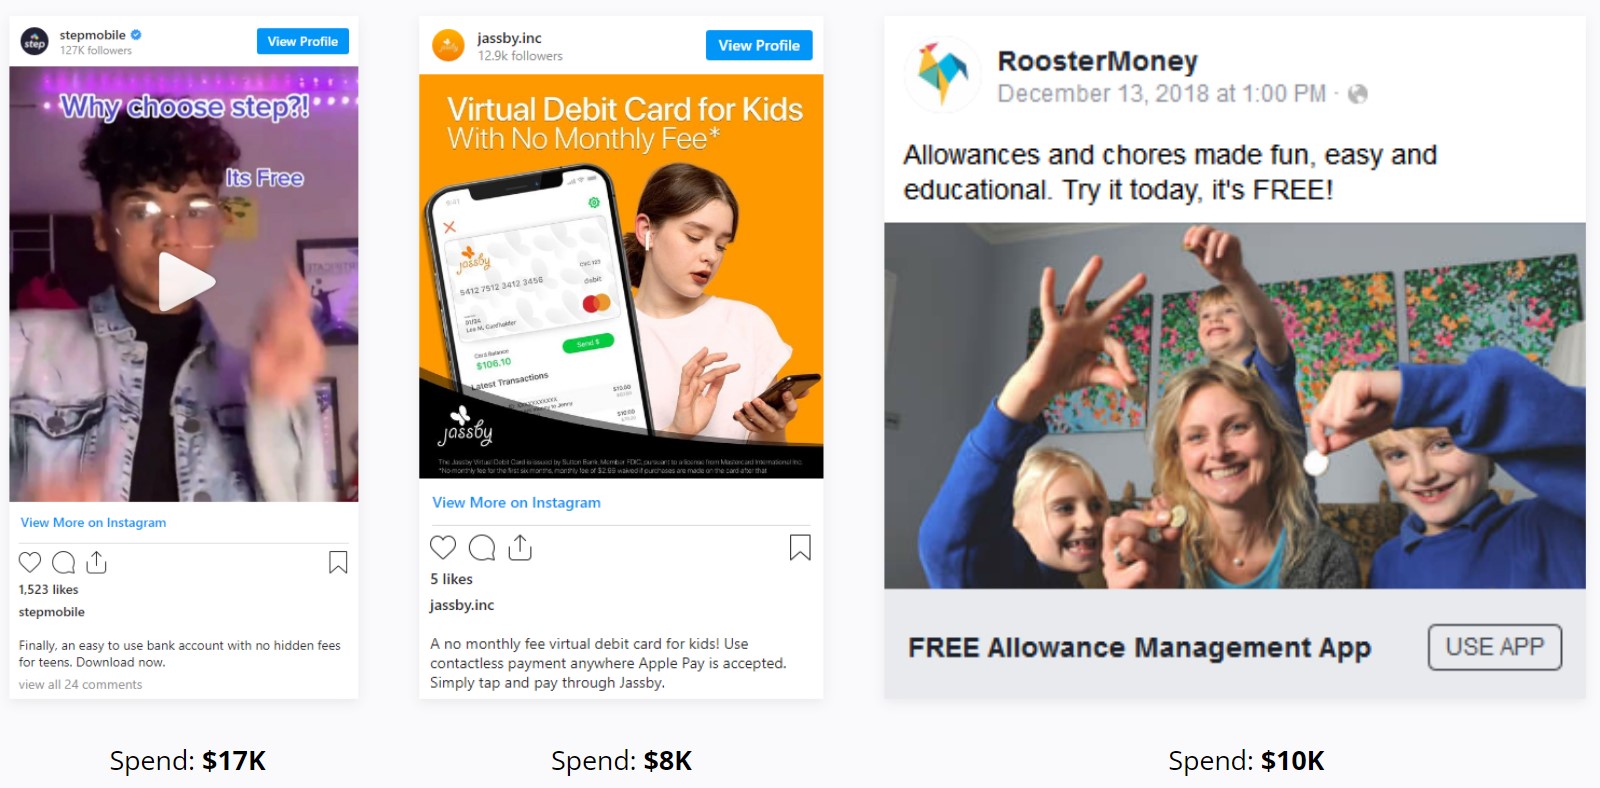Click the globe public visibility icon

pyautogui.click(x=1357, y=94)
